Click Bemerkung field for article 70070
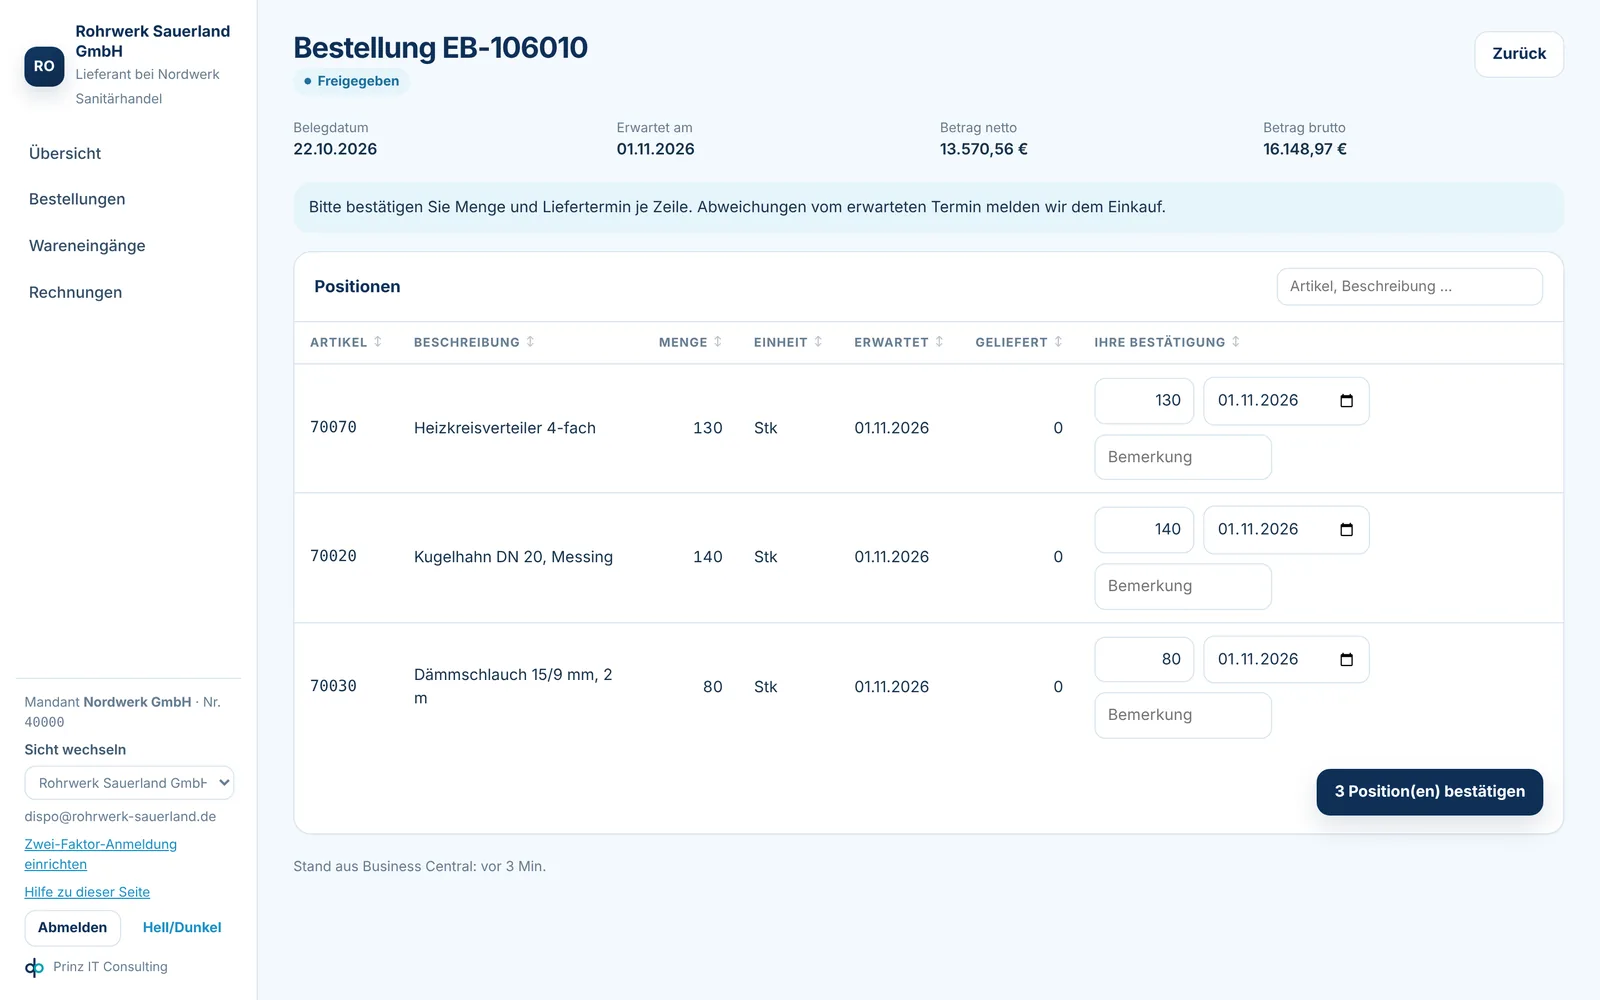The image size is (1600, 1000). click(1183, 457)
